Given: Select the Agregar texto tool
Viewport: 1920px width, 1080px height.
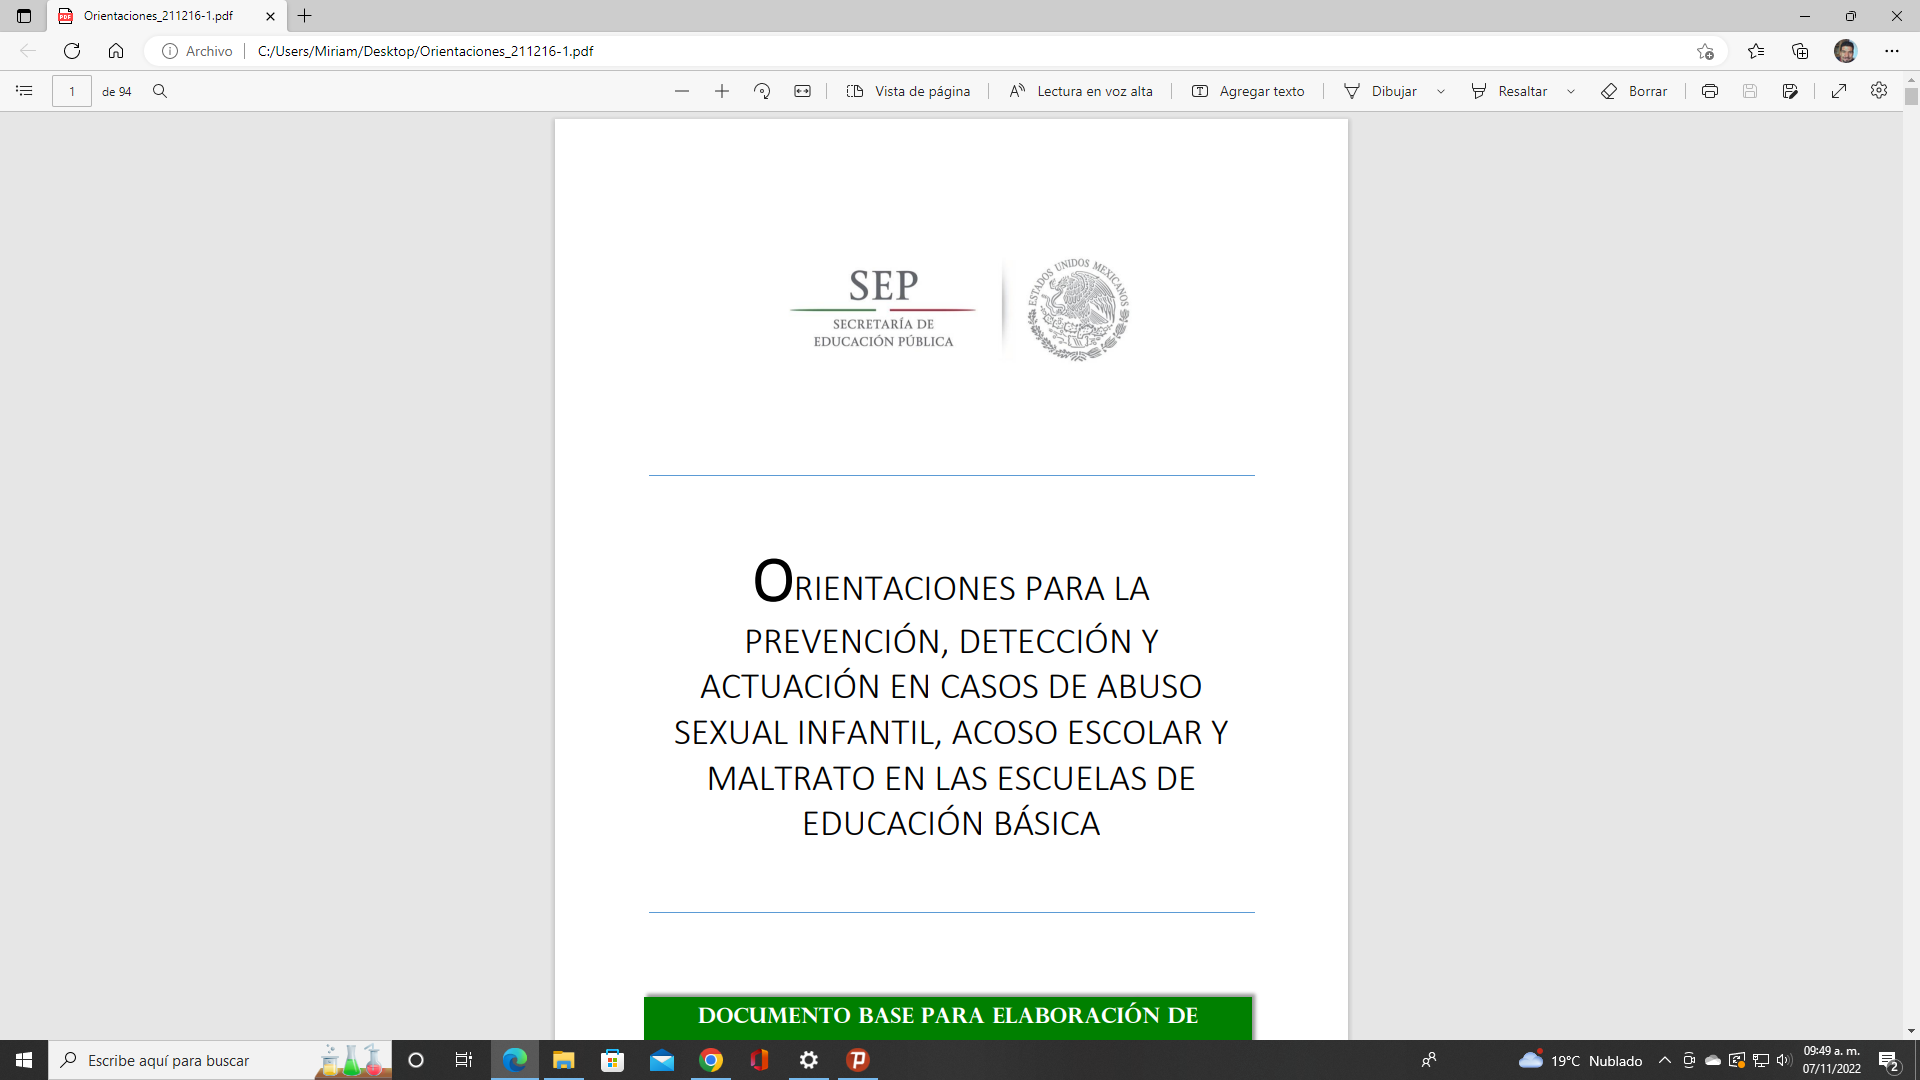Looking at the screenshot, I should pos(1248,91).
